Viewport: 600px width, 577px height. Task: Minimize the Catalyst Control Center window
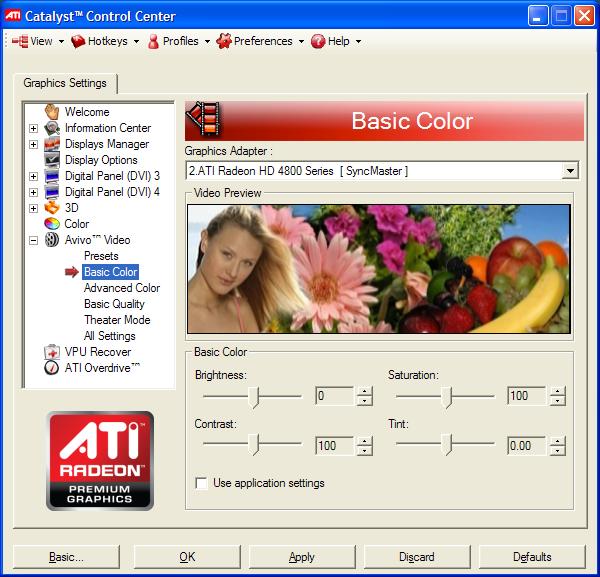coord(538,16)
